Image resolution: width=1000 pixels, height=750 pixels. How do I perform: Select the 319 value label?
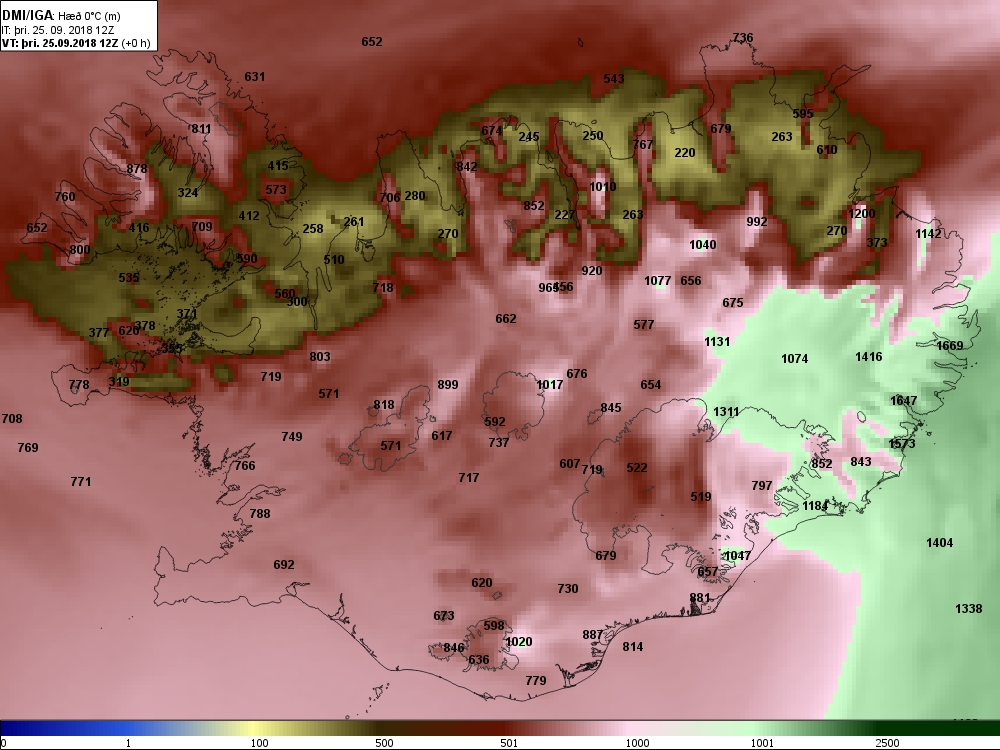[x=119, y=381]
